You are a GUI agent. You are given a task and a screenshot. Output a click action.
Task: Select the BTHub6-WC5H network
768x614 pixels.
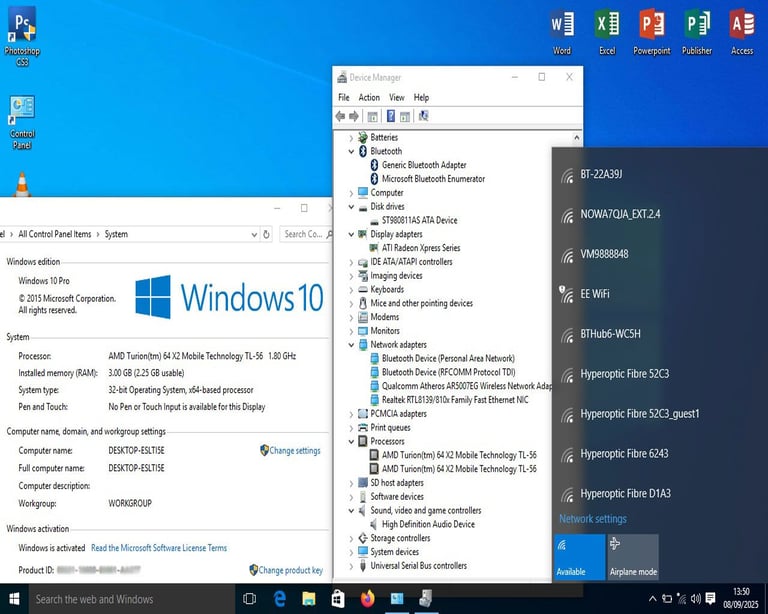coord(660,334)
